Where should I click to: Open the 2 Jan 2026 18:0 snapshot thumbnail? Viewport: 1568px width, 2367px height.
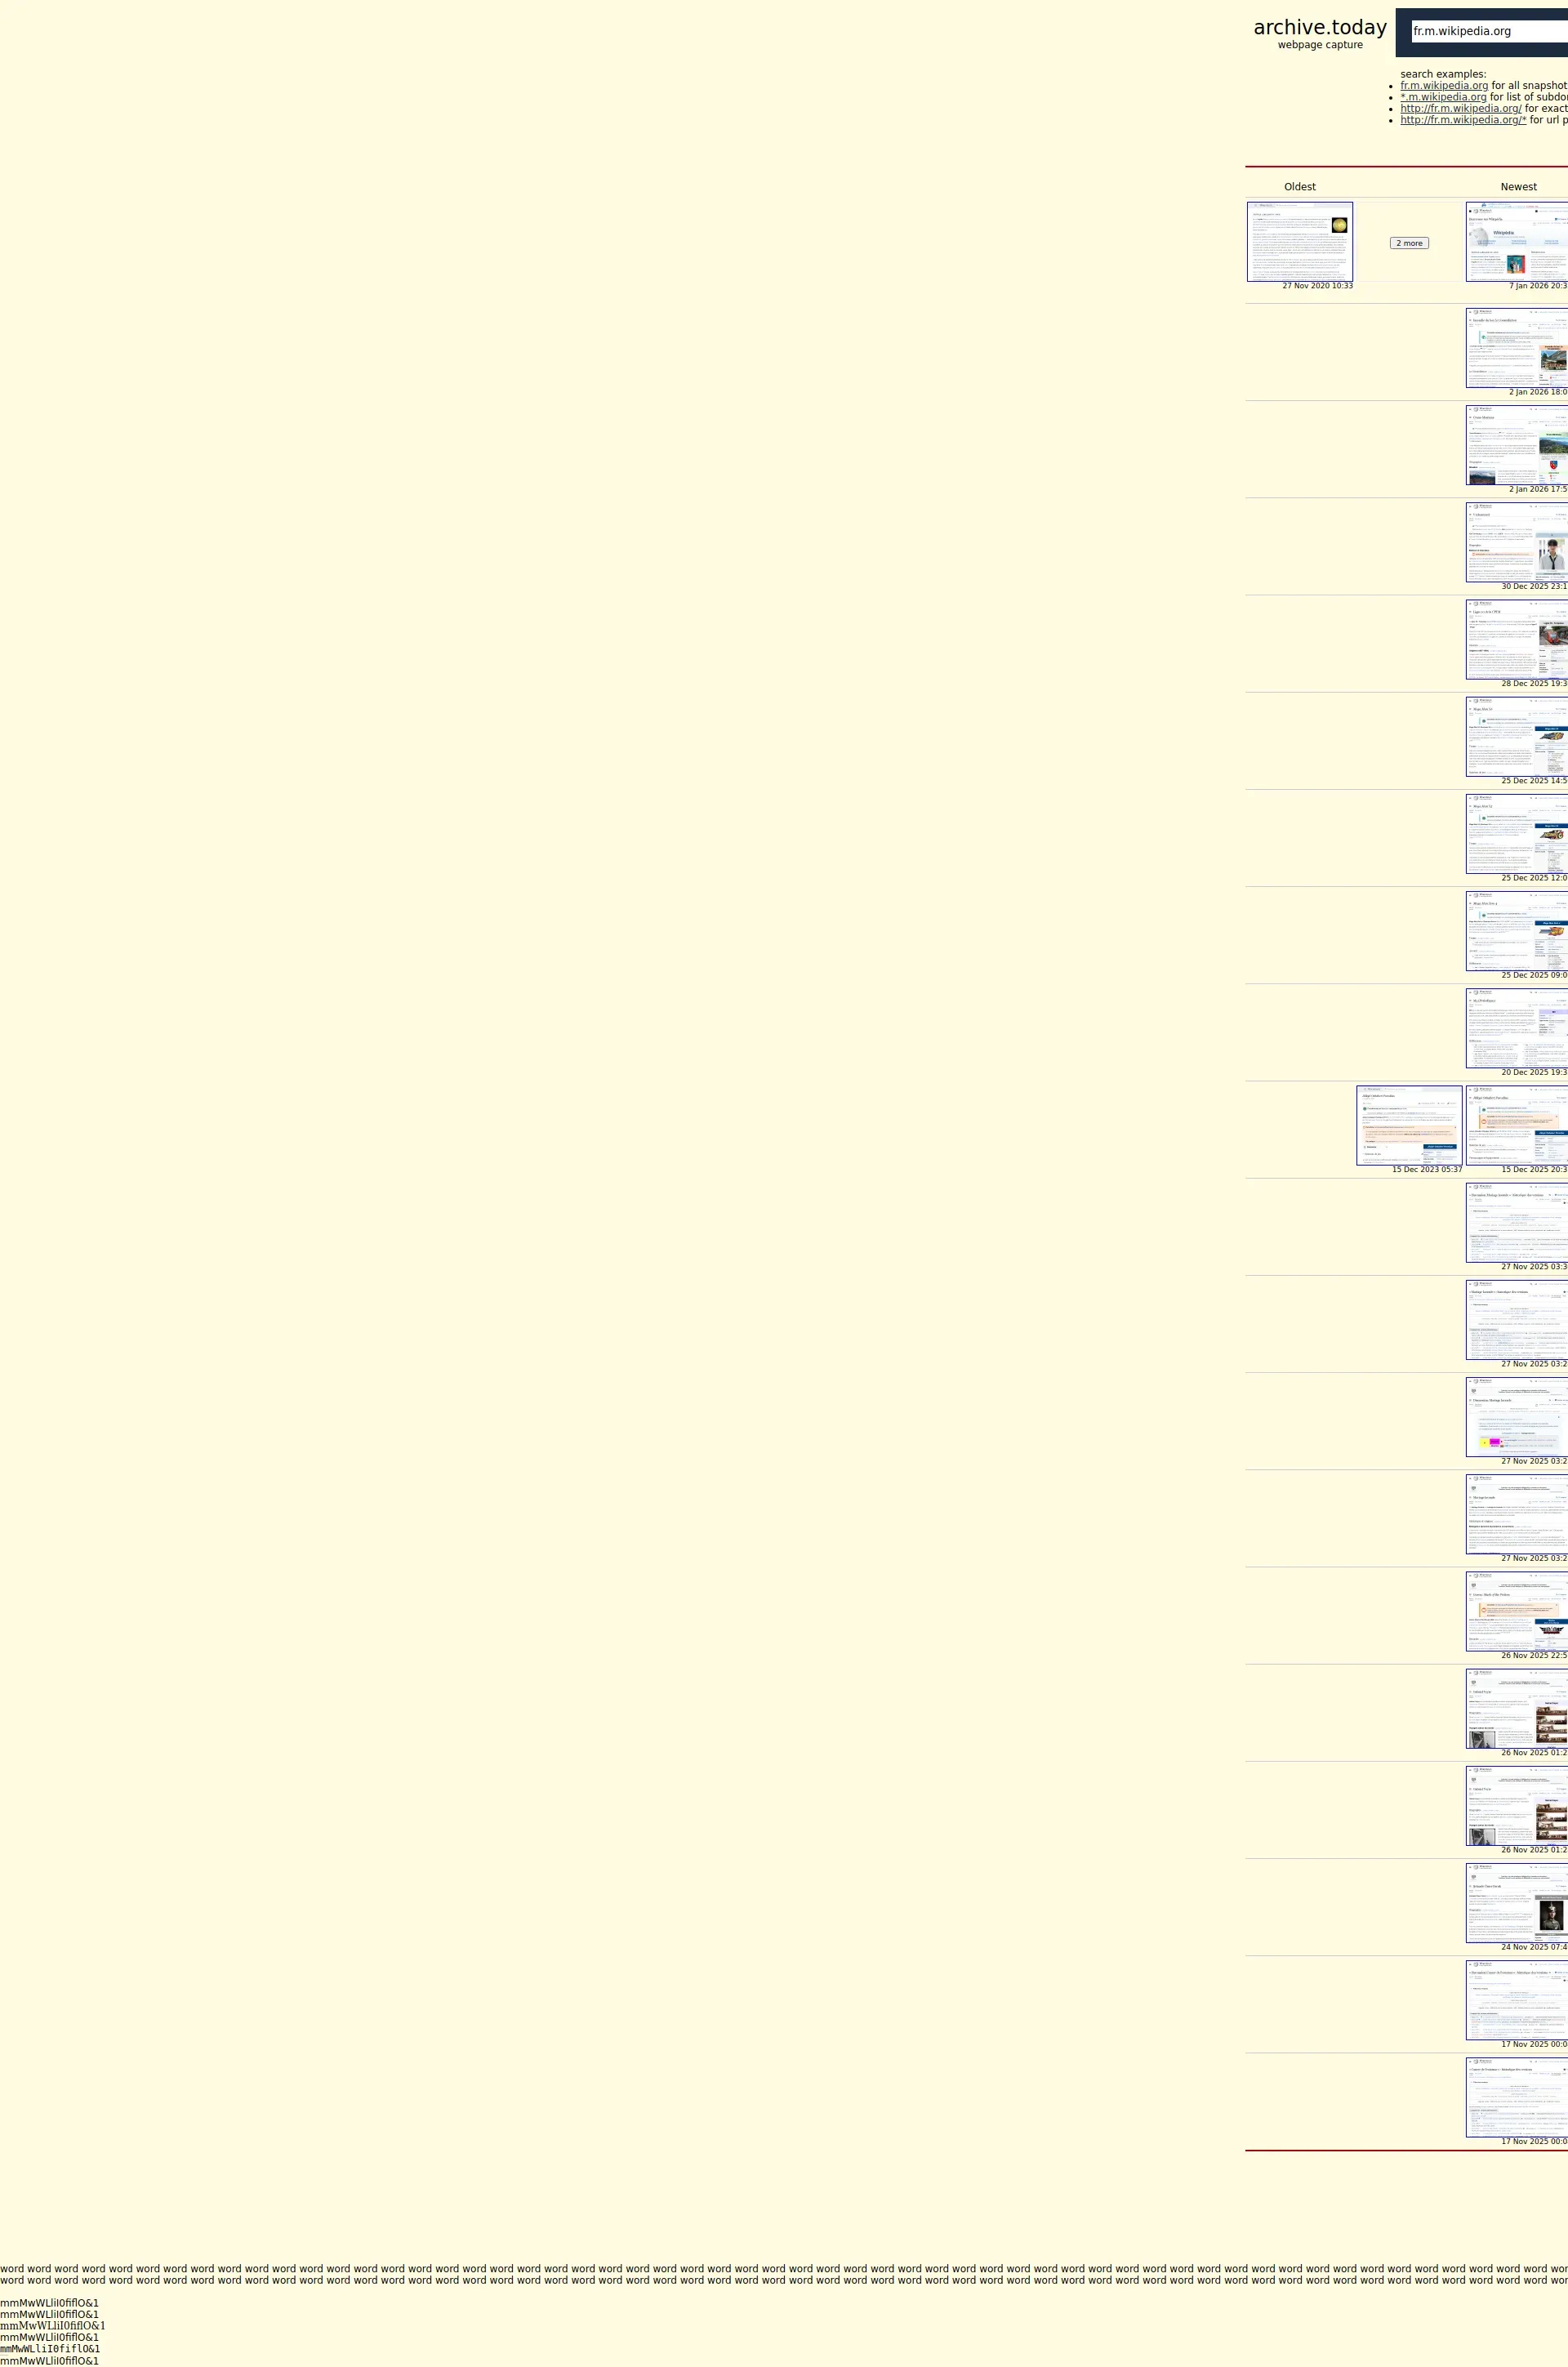[1516, 348]
